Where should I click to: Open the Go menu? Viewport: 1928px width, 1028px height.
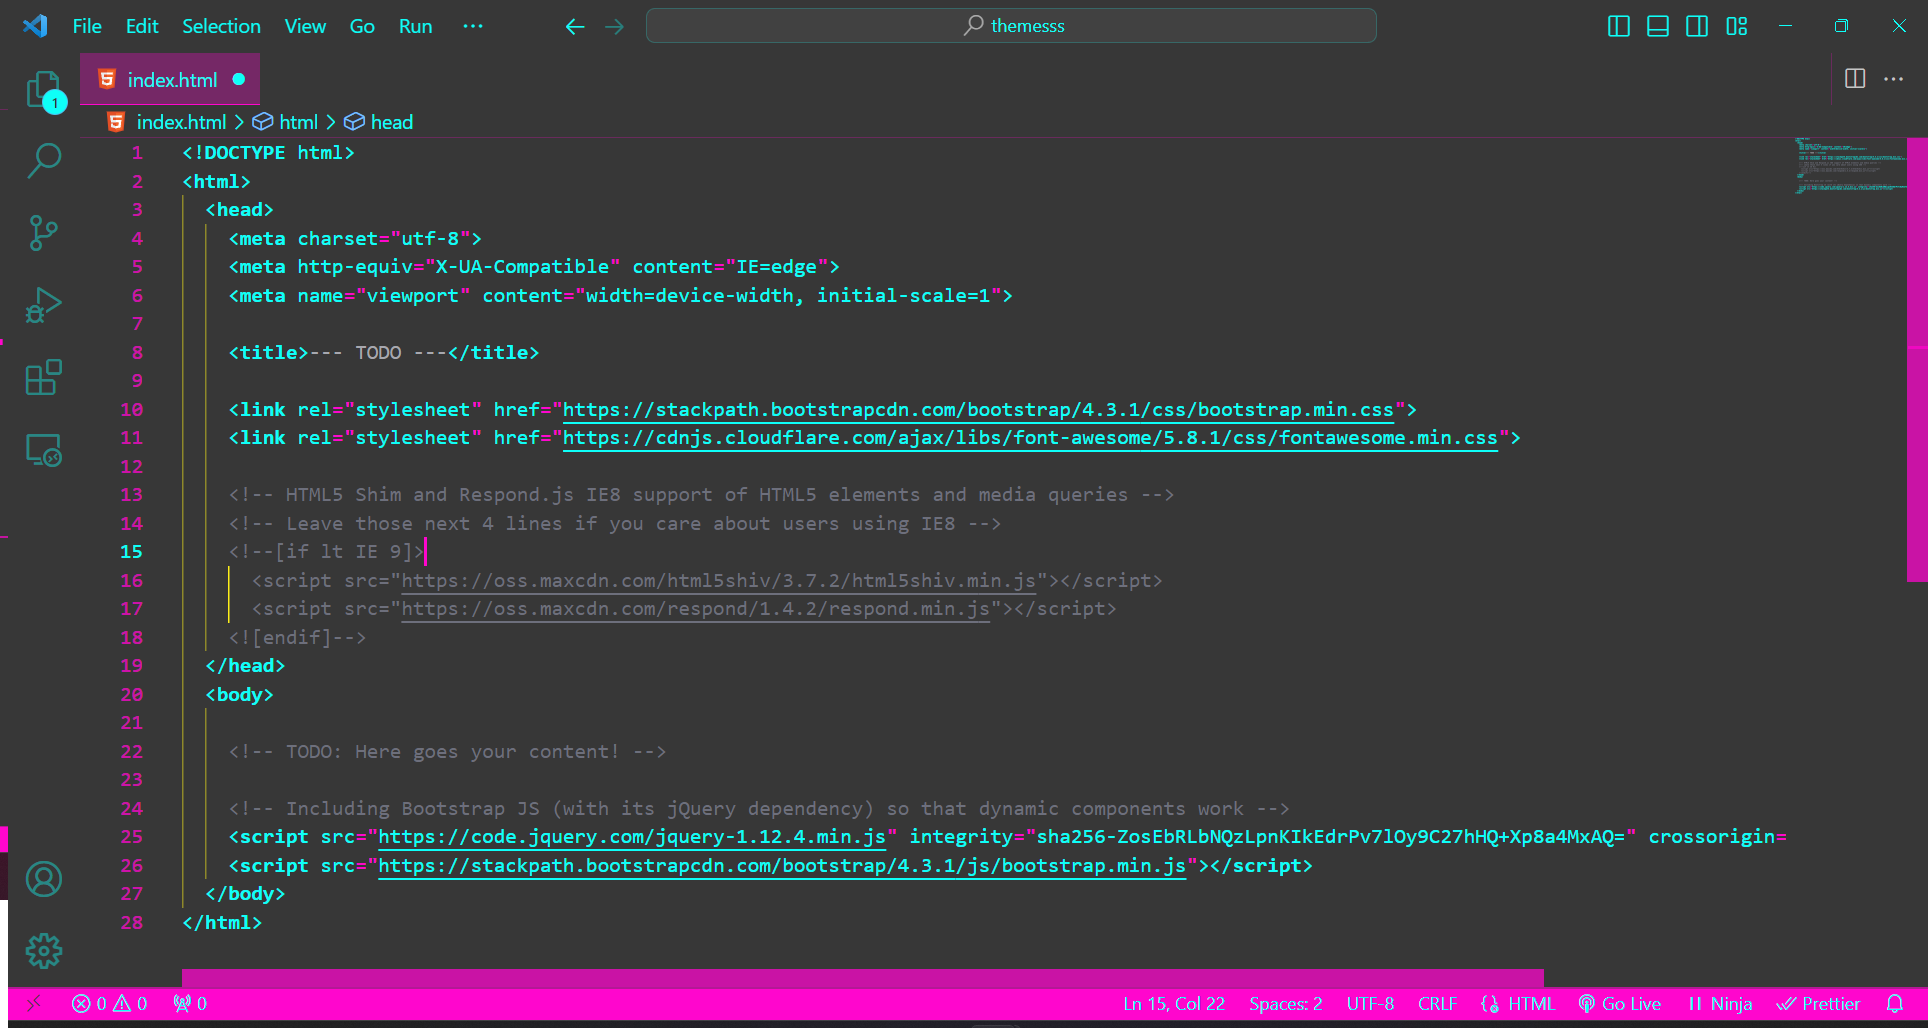click(x=362, y=27)
